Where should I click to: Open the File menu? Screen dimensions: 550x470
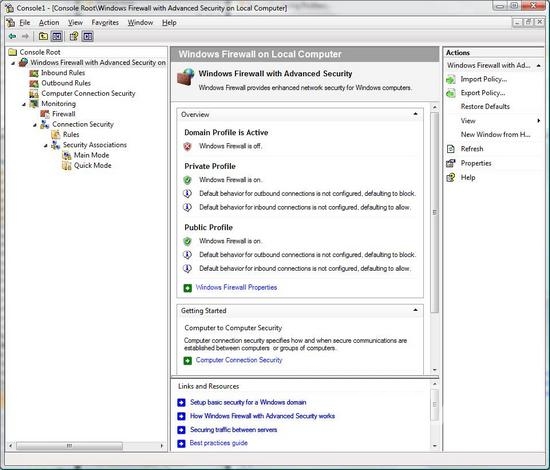click(25, 23)
